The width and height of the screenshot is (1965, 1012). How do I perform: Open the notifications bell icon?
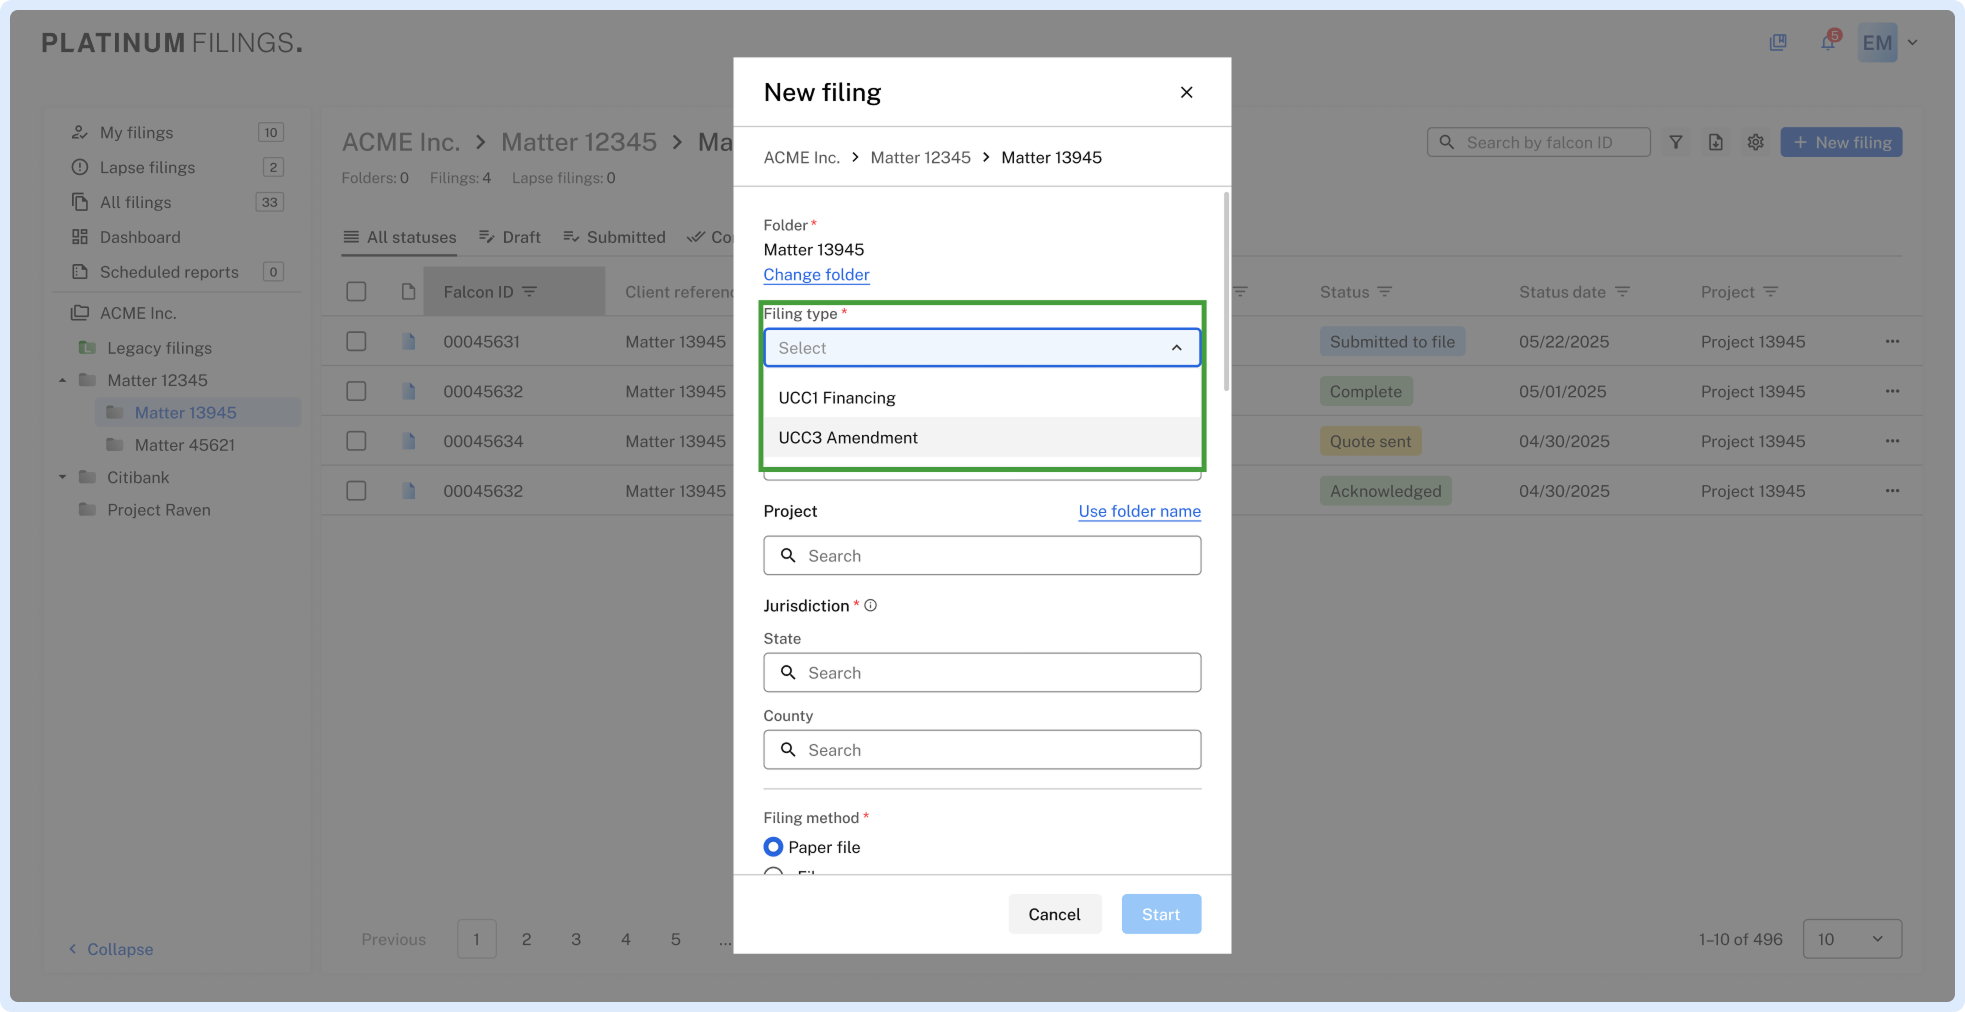[x=1828, y=42]
